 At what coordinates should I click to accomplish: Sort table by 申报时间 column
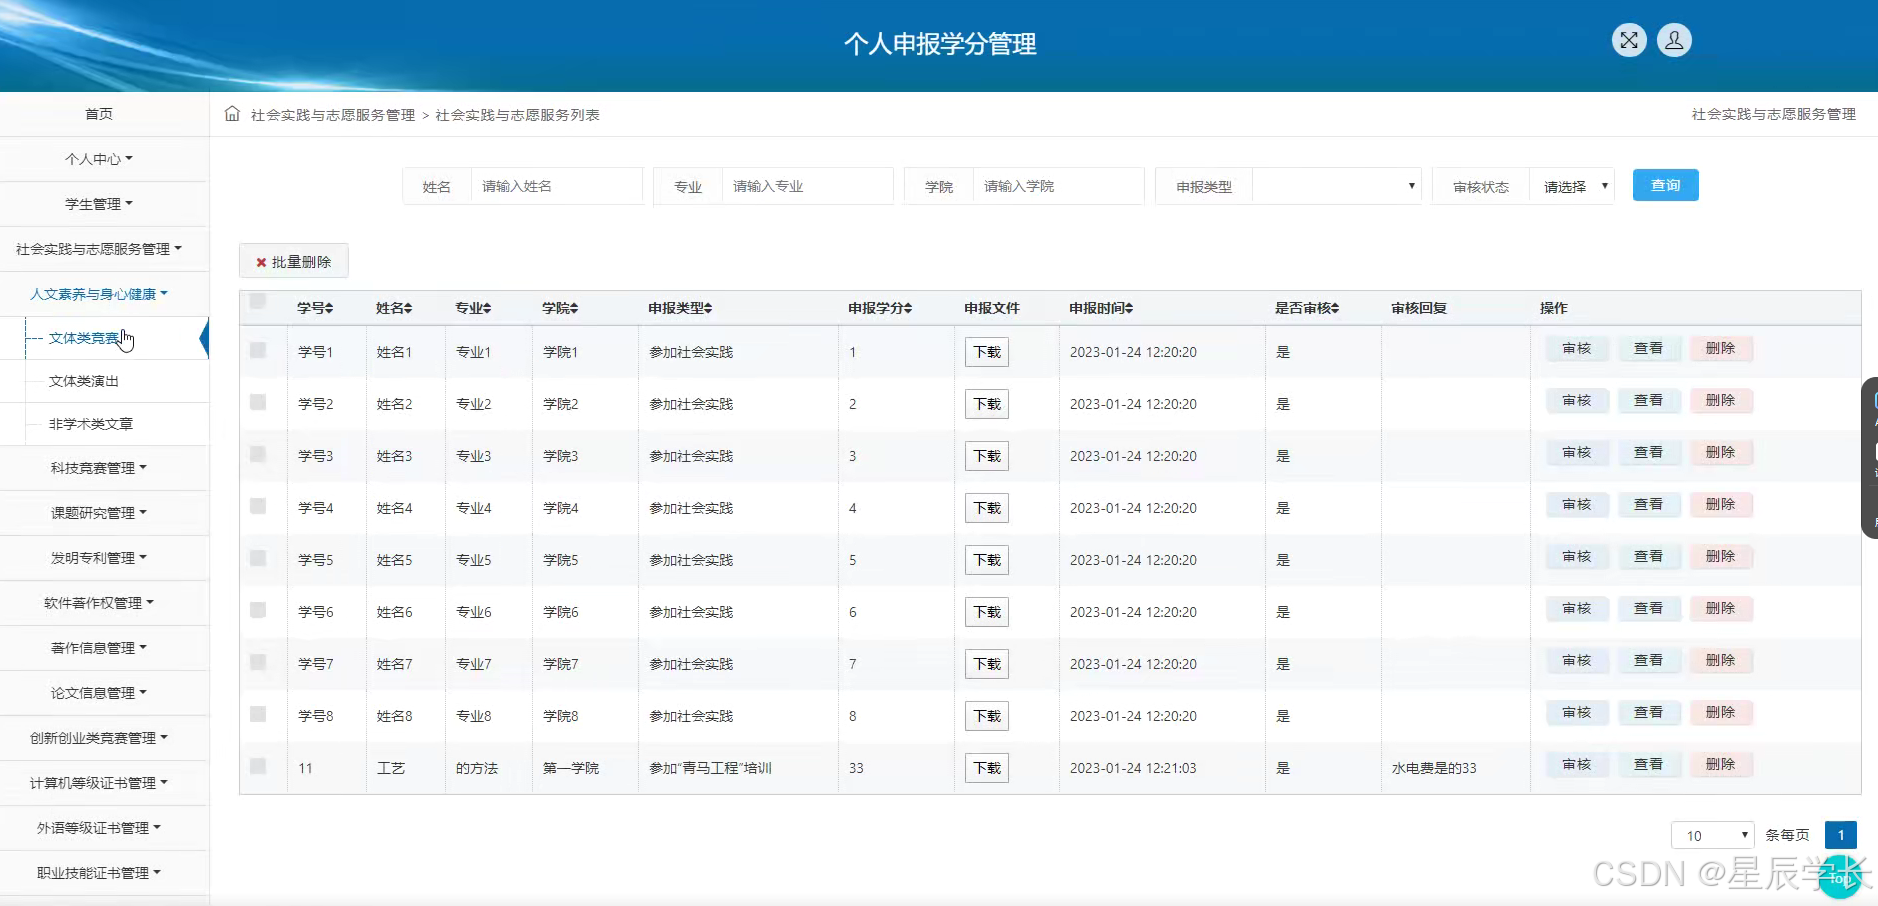[x=1101, y=308]
